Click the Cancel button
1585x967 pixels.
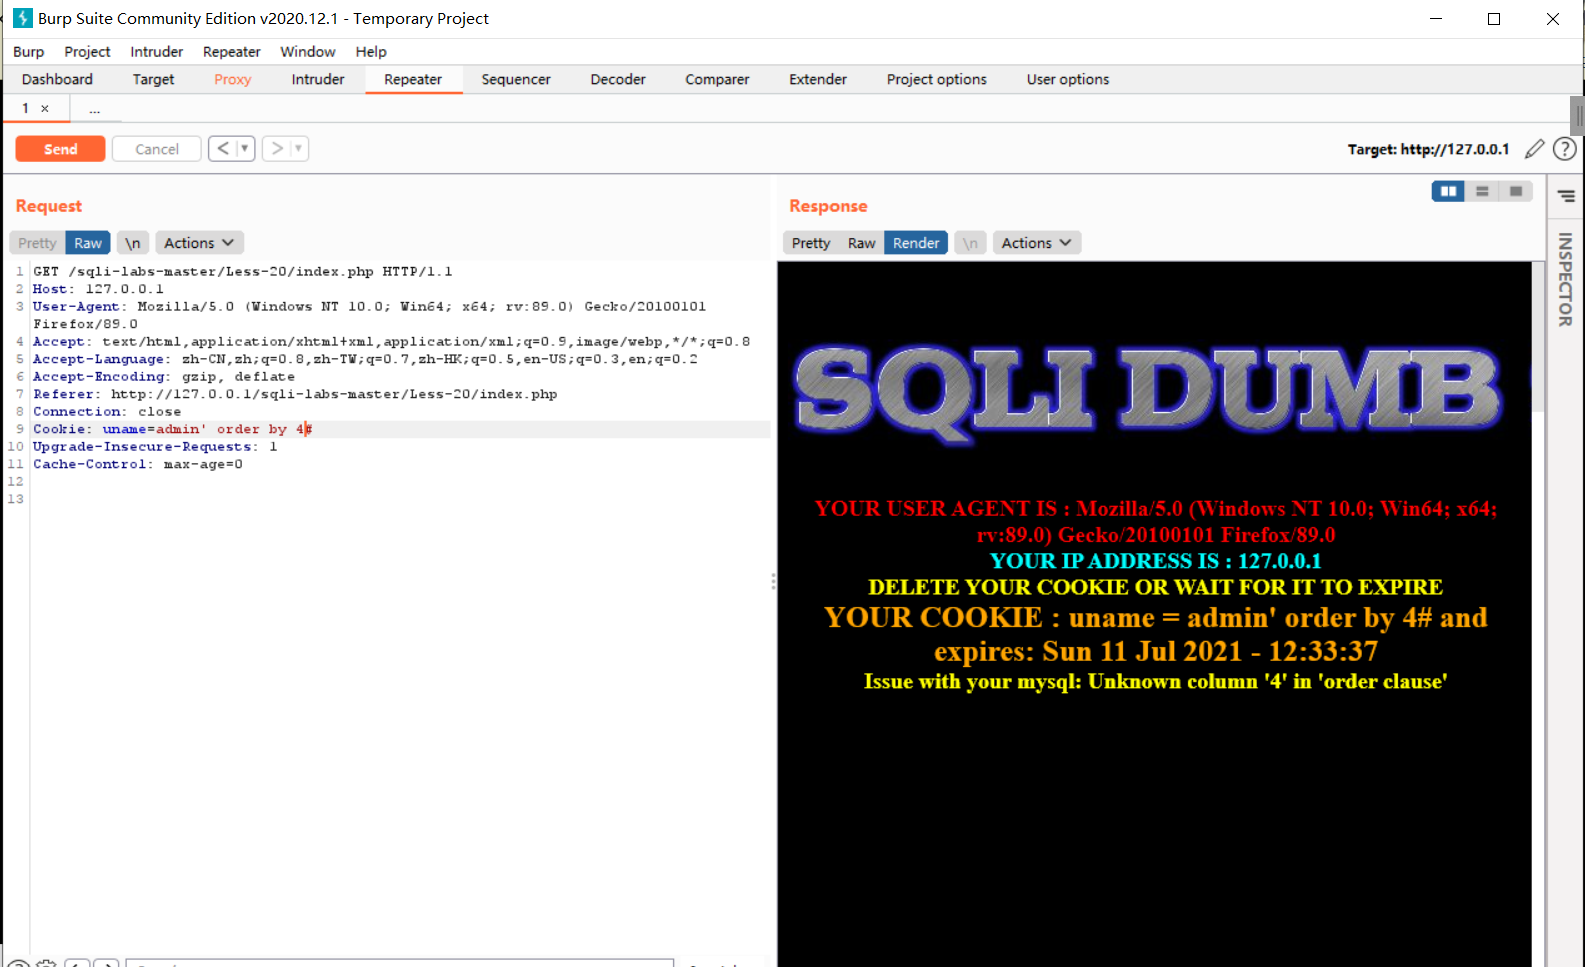[x=157, y=149]
